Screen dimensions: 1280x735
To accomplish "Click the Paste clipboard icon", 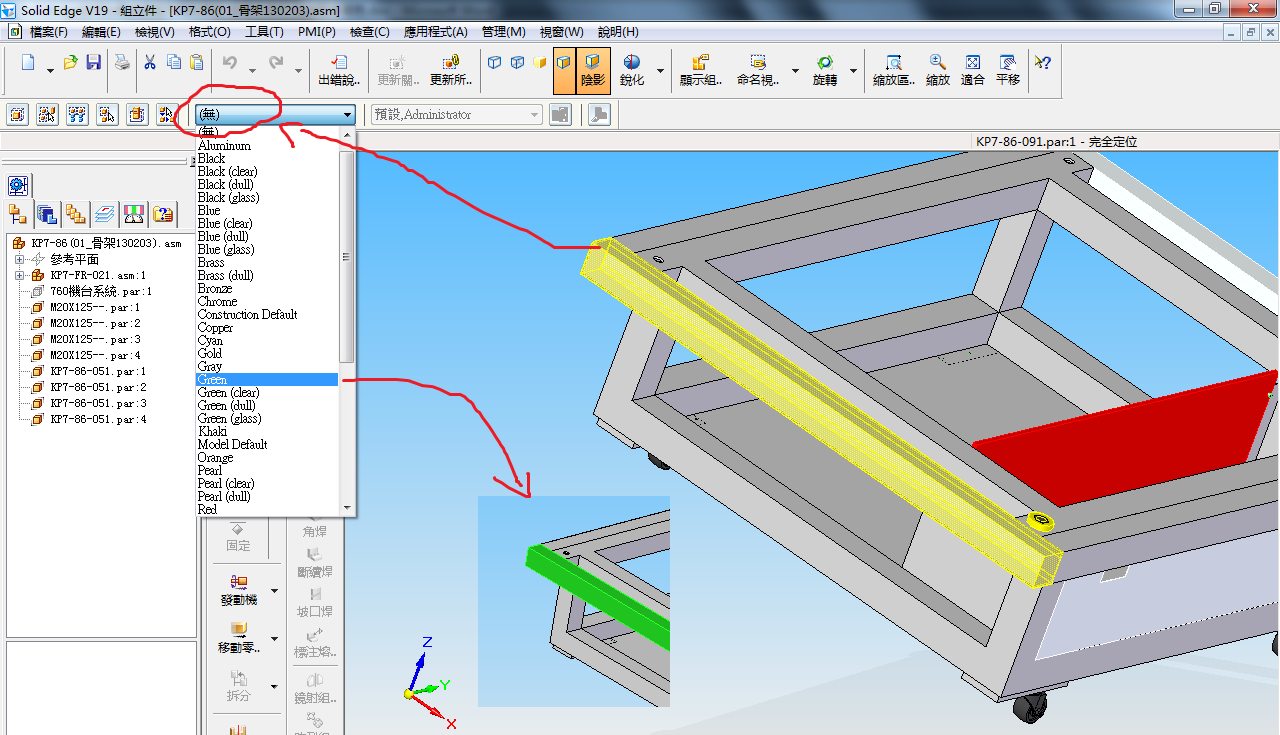I will pos(197,63).
